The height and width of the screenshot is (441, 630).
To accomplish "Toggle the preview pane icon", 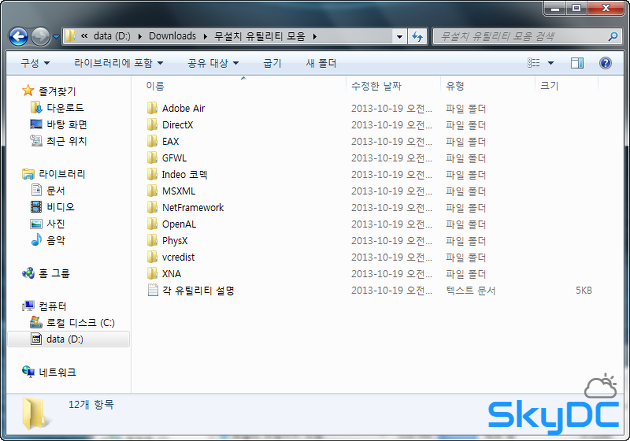I will click(577, 63).
